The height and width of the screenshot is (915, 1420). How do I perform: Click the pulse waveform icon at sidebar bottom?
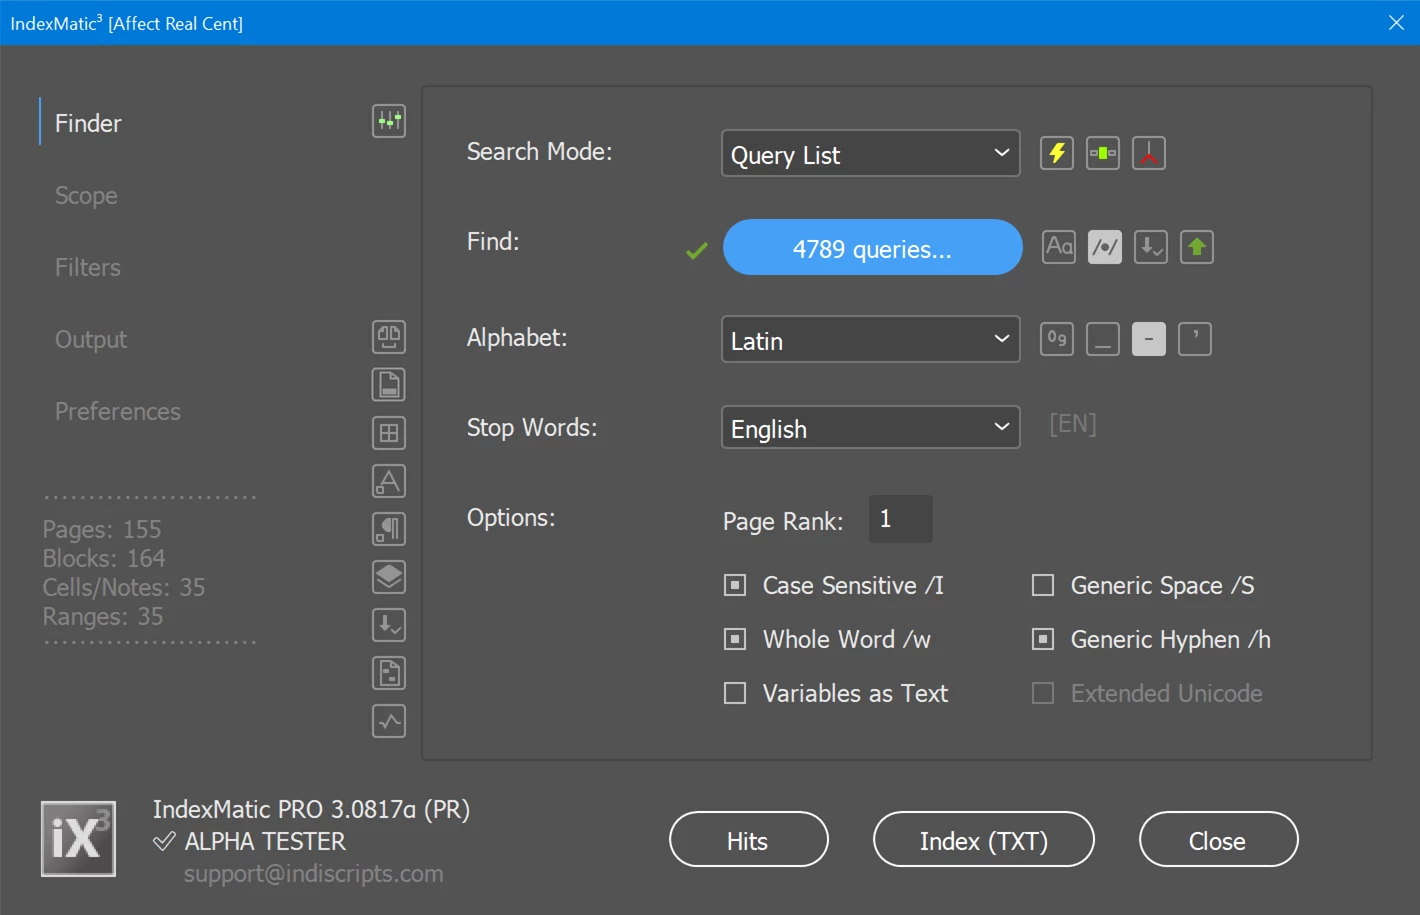click(389, 721)
